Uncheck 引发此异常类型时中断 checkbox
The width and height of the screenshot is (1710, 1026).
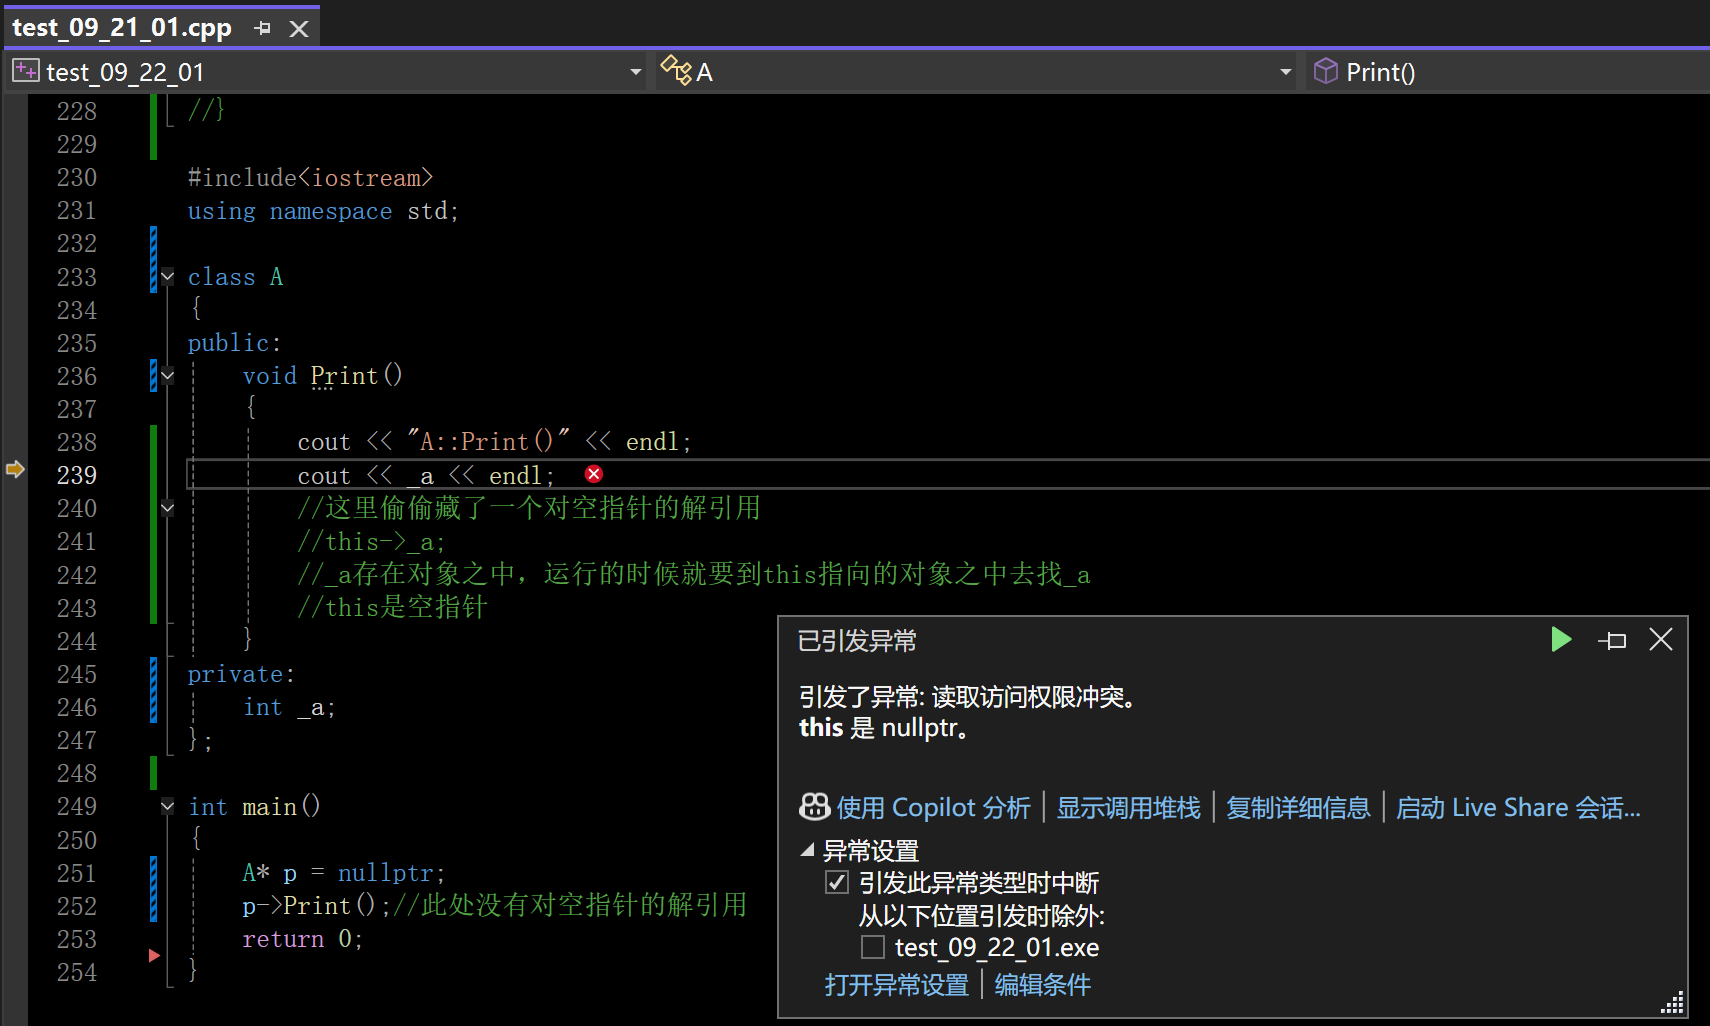click(x=837, y=882)
